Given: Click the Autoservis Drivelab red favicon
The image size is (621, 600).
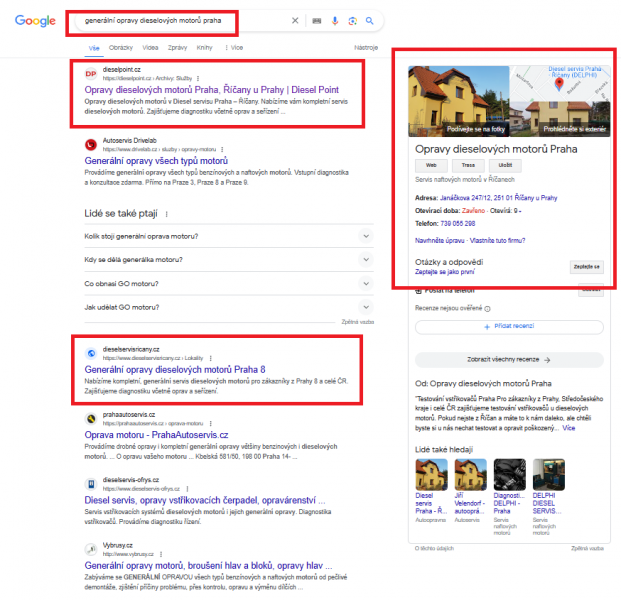Looking at the screenshot, I should click(x=91, y=145).
